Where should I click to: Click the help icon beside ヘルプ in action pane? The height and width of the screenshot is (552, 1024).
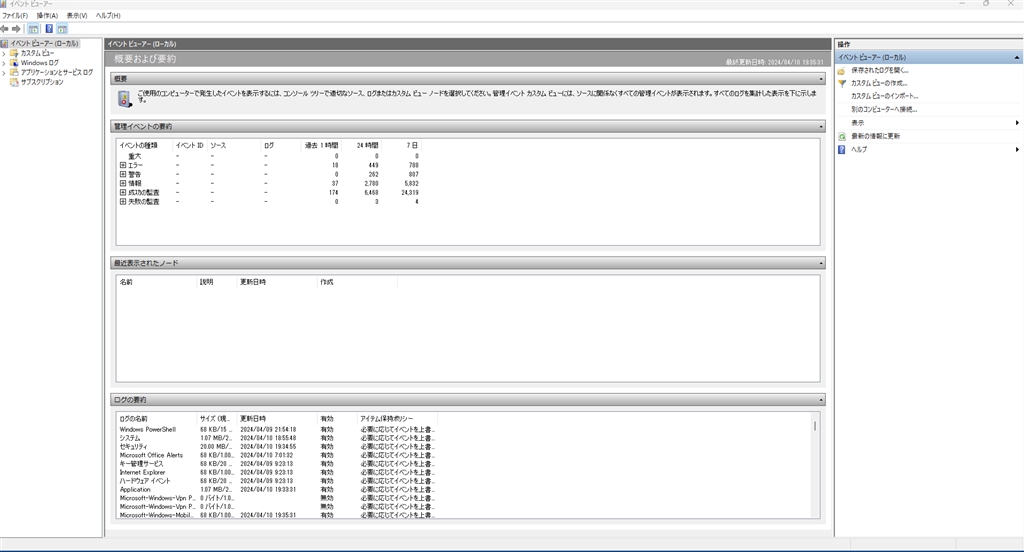(x=842, y=150)
